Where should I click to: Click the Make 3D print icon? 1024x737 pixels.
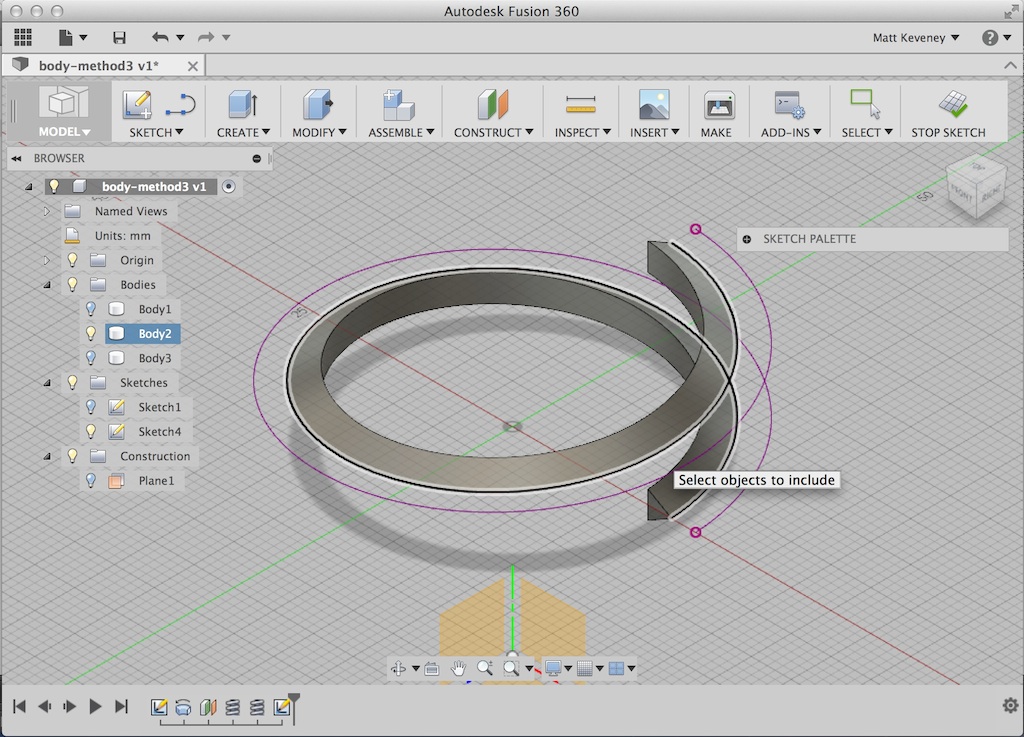(718, 105)
